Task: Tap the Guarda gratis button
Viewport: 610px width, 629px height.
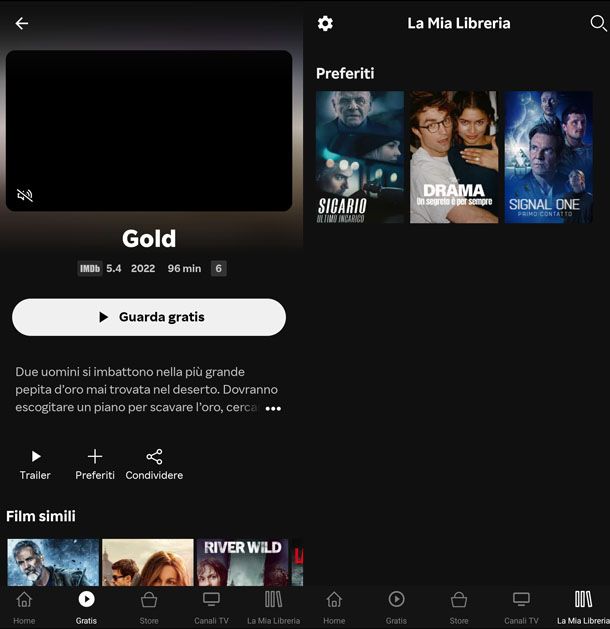Action: [x=149, y=317]
